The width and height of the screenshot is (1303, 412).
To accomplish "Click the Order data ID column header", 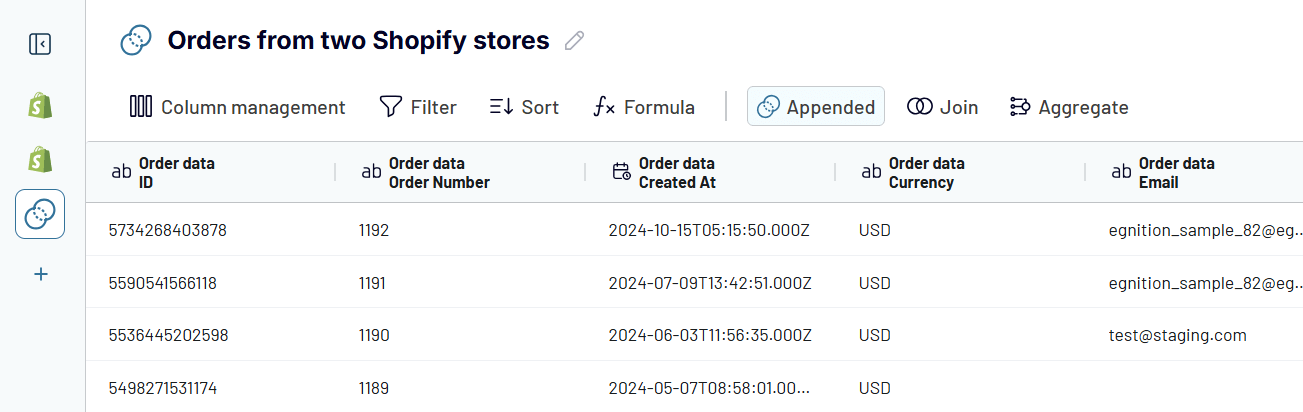I will tap(176, 173).
